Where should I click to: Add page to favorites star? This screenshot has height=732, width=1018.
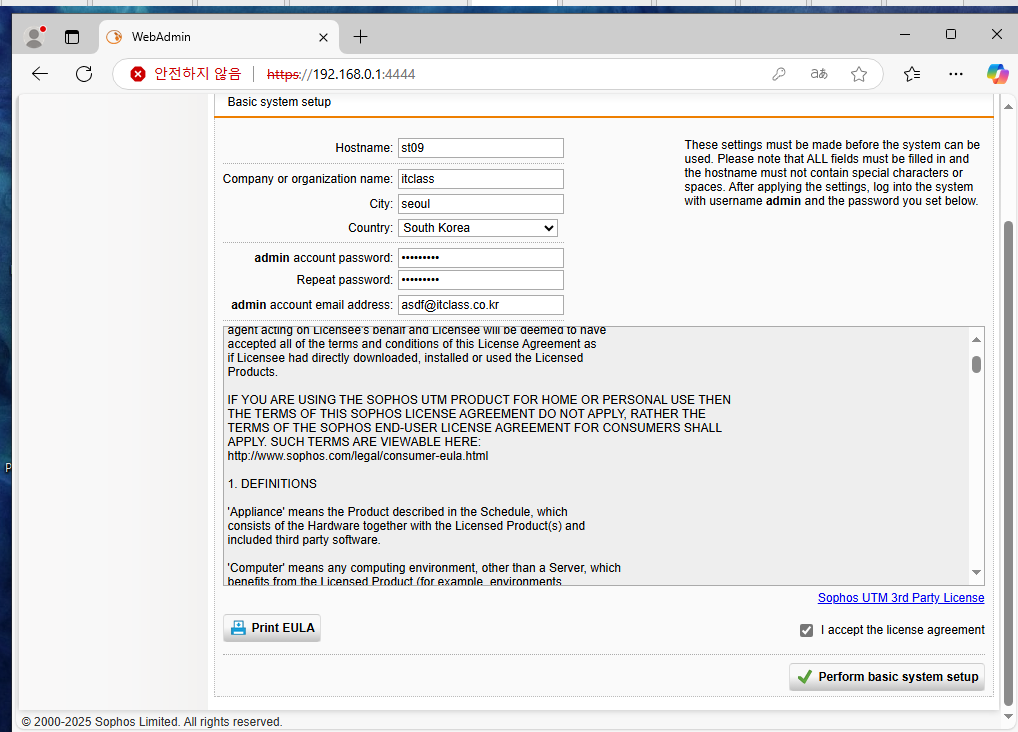(859, 74)
